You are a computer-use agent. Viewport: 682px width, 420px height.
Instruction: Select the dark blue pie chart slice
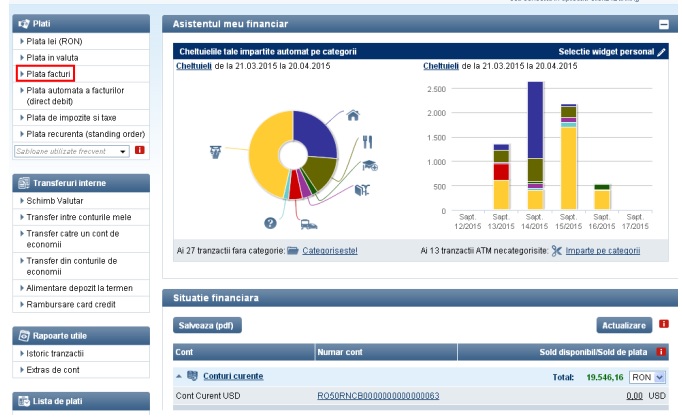click(317, 133)
